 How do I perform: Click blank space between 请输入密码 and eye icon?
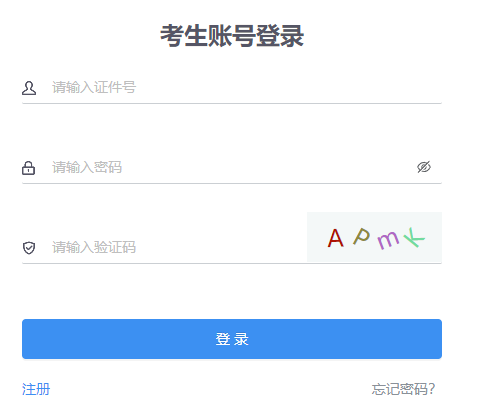click(267, 167)
